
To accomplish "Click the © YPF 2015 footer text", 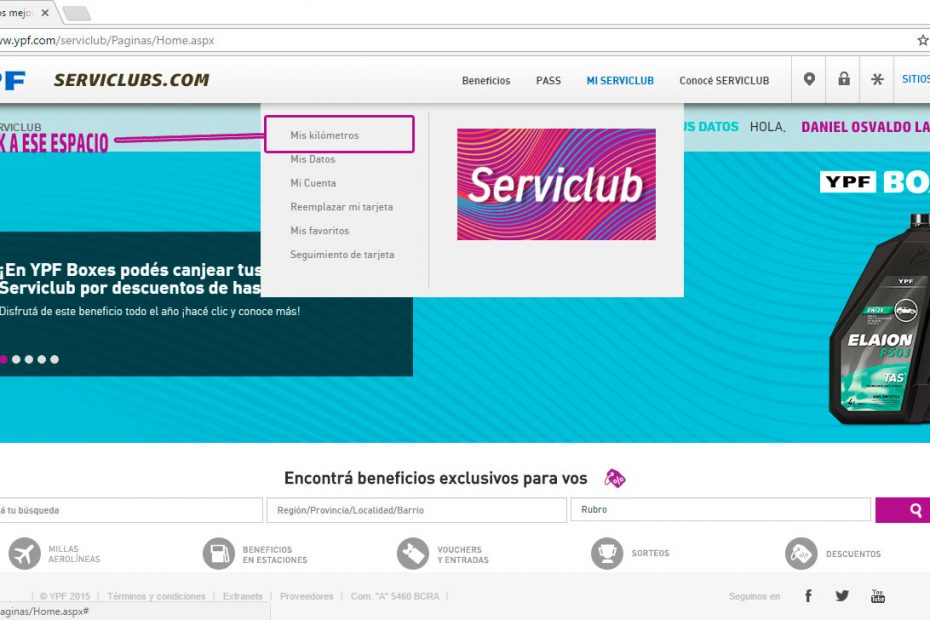I will (65, 596).
